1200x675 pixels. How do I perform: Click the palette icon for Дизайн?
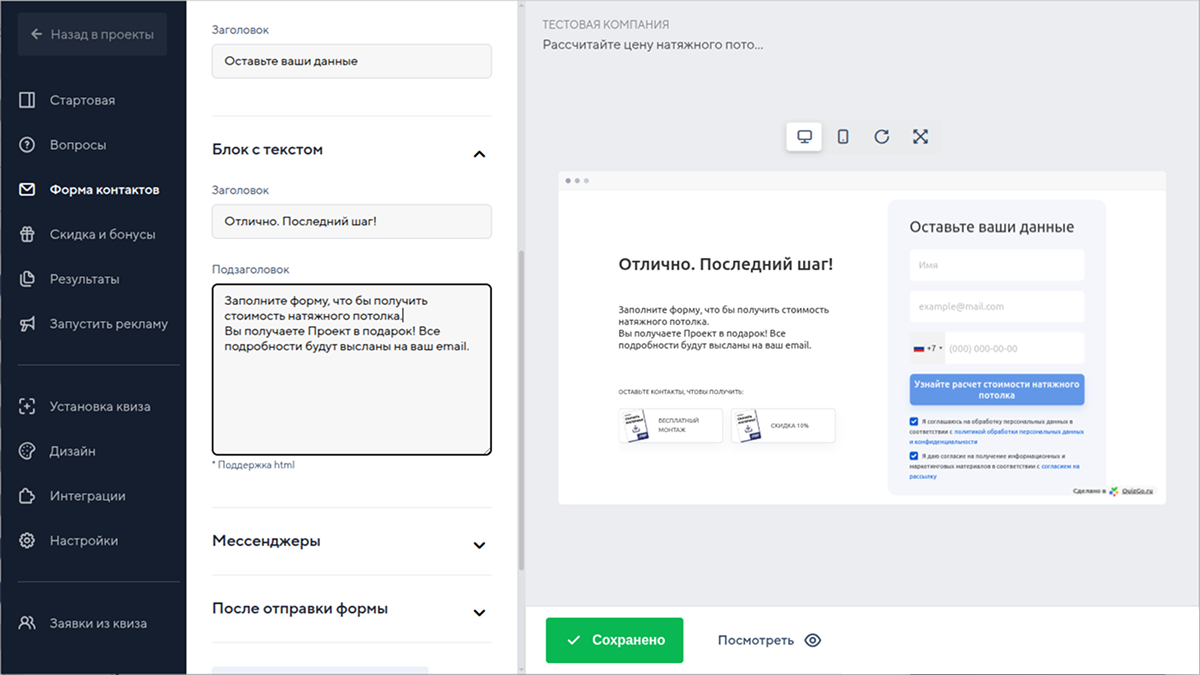[28, 451]
